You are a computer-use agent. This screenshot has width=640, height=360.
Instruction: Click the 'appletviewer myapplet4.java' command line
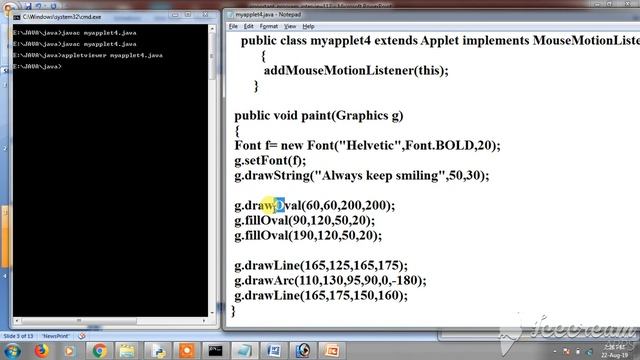[87, 55]
